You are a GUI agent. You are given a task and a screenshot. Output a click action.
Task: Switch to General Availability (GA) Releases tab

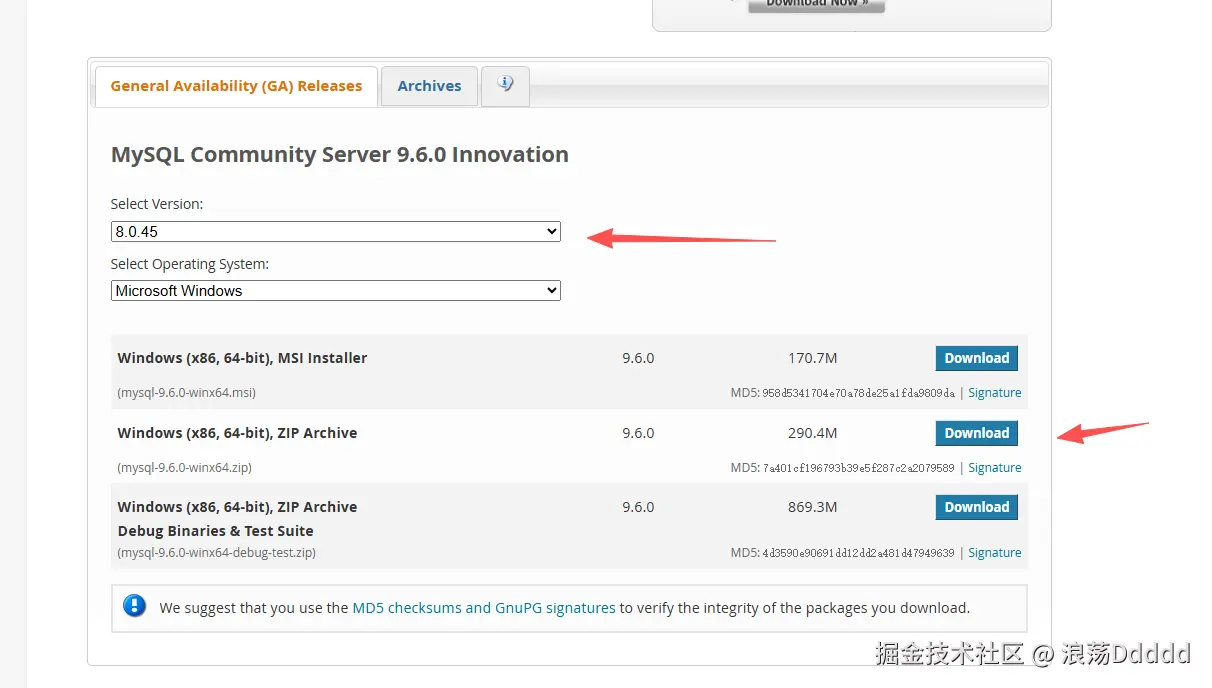point(236,86)
